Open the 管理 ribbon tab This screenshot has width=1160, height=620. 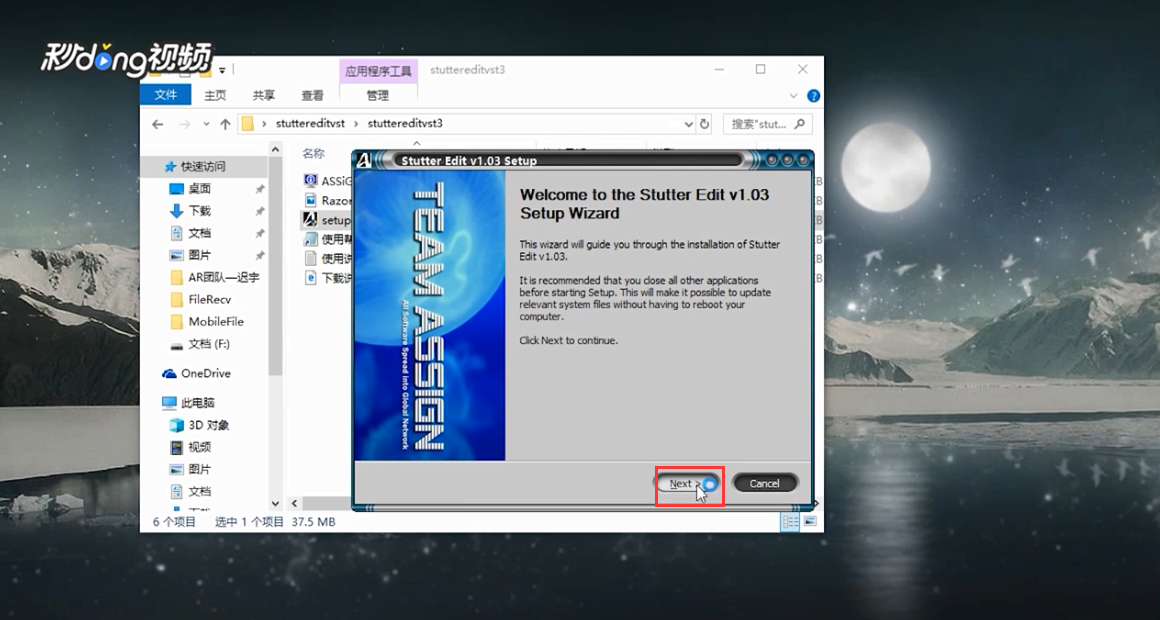click(x=377, y=95)
